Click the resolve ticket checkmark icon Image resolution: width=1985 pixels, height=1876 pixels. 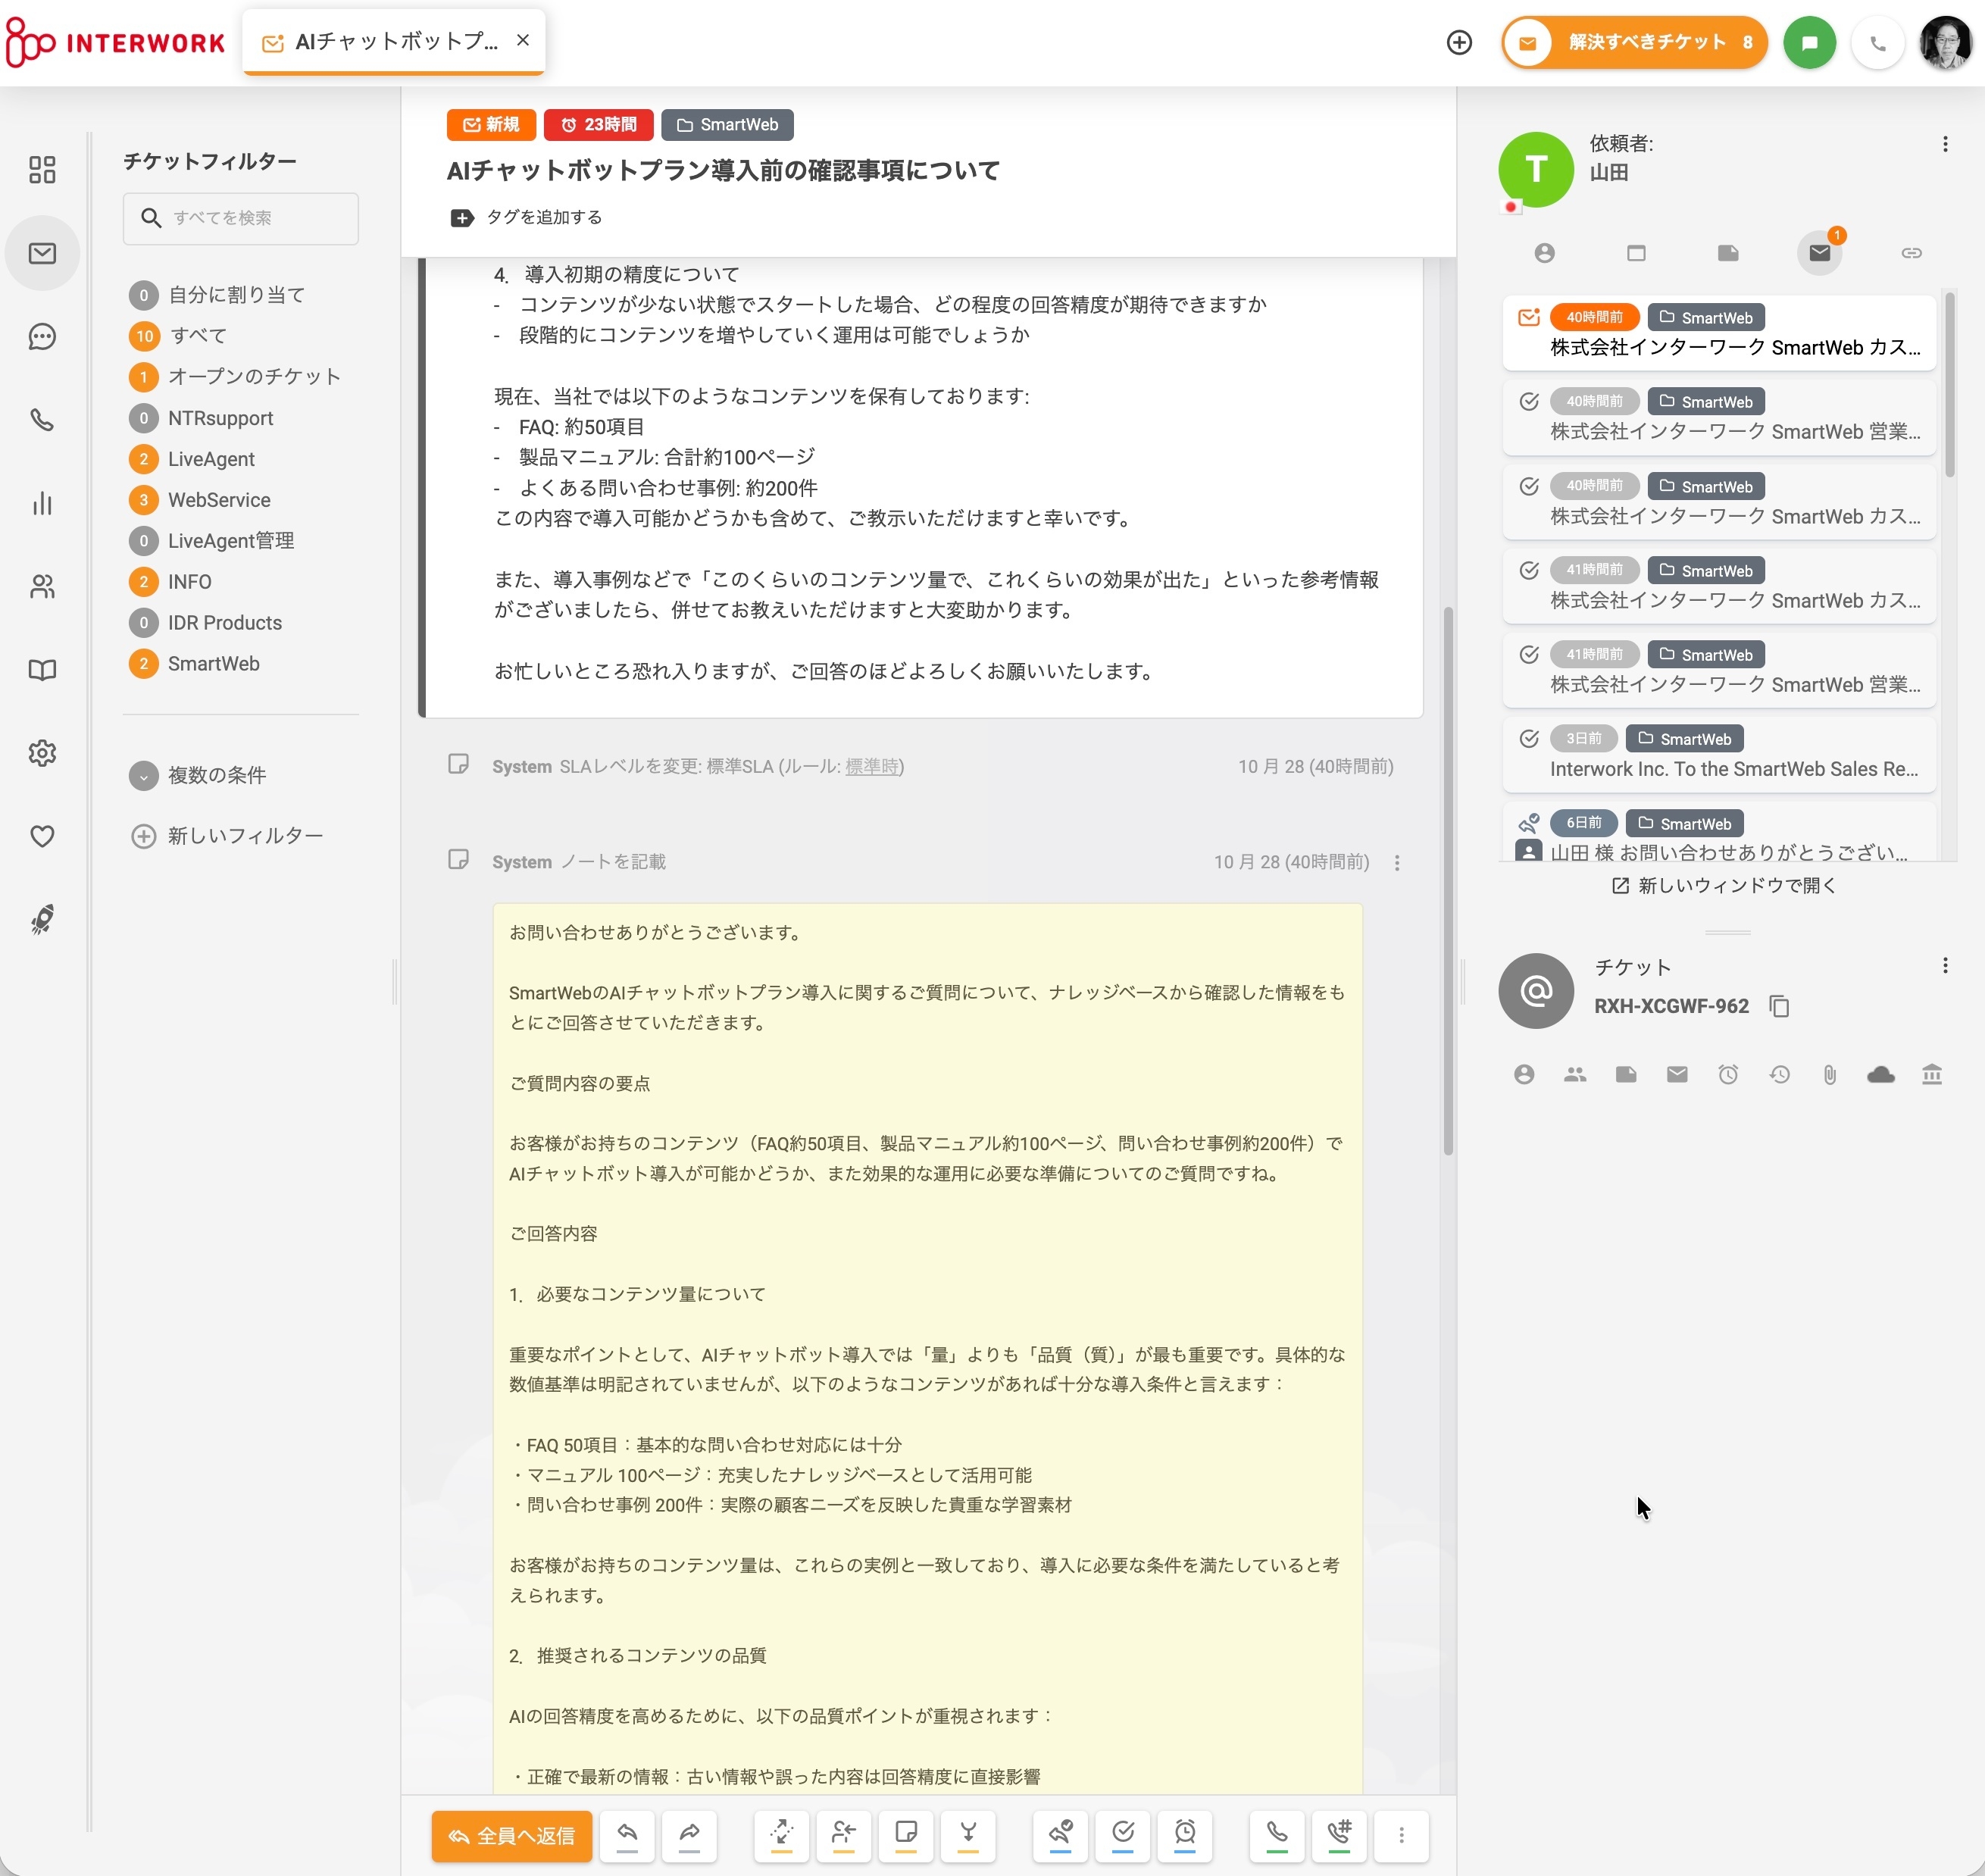pos(1123,1834)
